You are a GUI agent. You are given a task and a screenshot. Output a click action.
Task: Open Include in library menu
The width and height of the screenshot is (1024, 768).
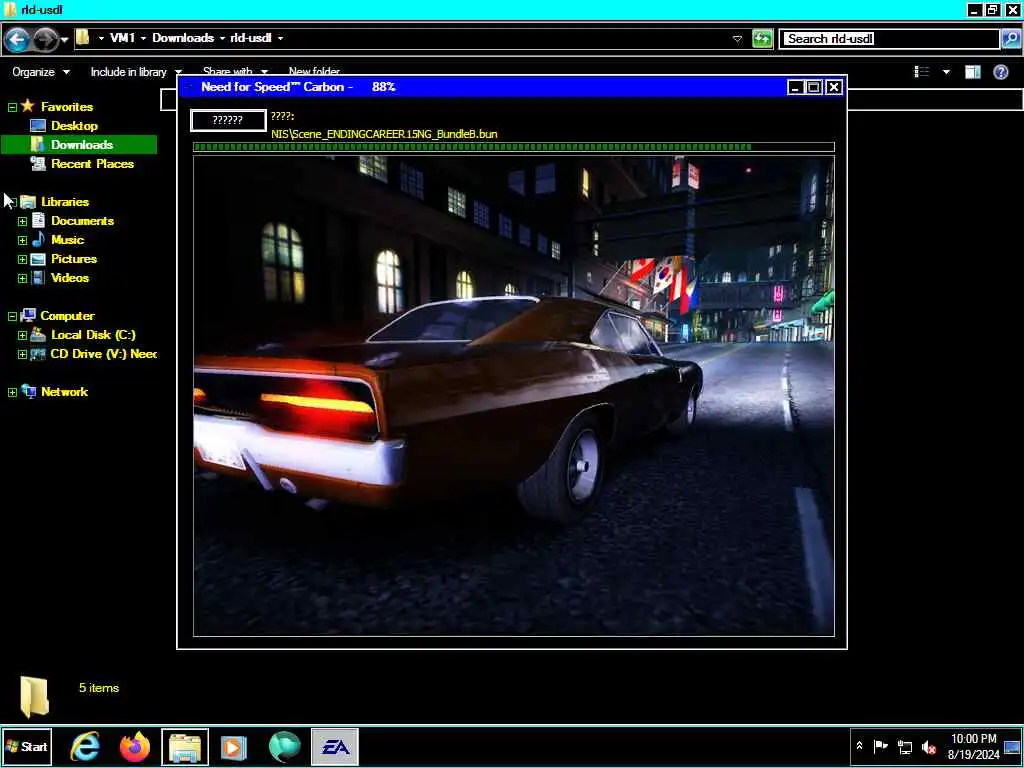tap(136, 72)
